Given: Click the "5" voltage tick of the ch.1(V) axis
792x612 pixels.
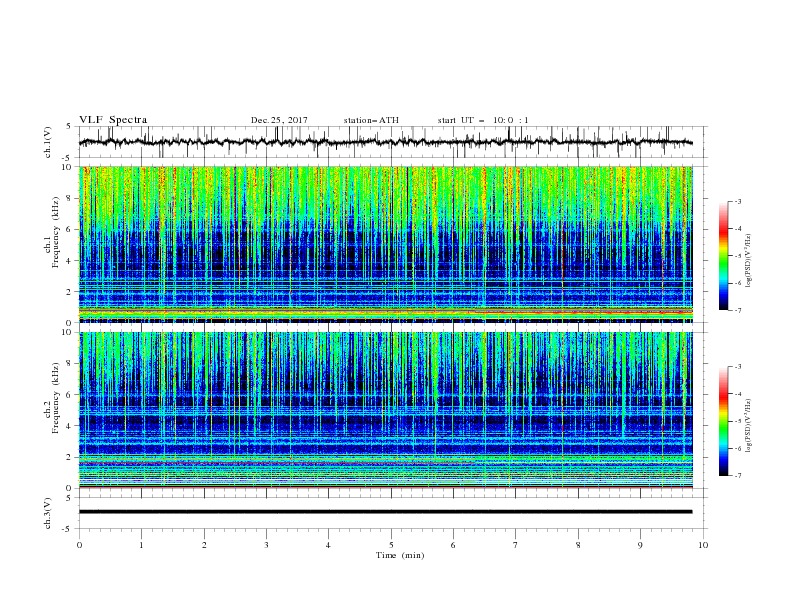Looking at the screenshot, I should 69,126.
